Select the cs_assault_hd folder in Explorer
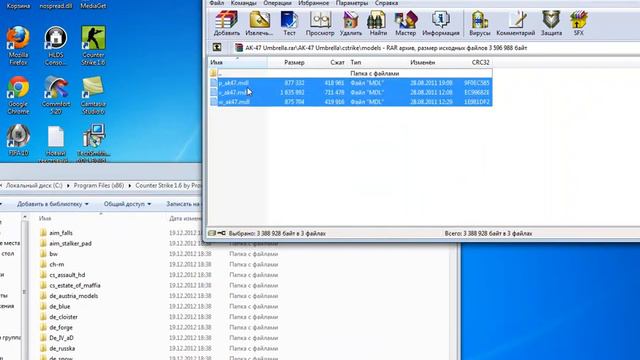Image resolution: width=640 pixels, height=360 pixels. click(x=67, y=275)
